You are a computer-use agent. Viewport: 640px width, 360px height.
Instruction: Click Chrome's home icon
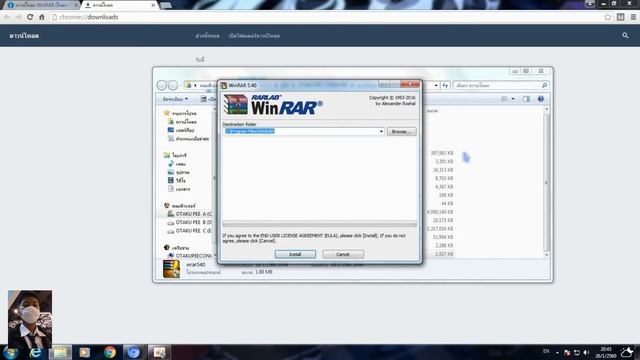[x=42, y=17]
